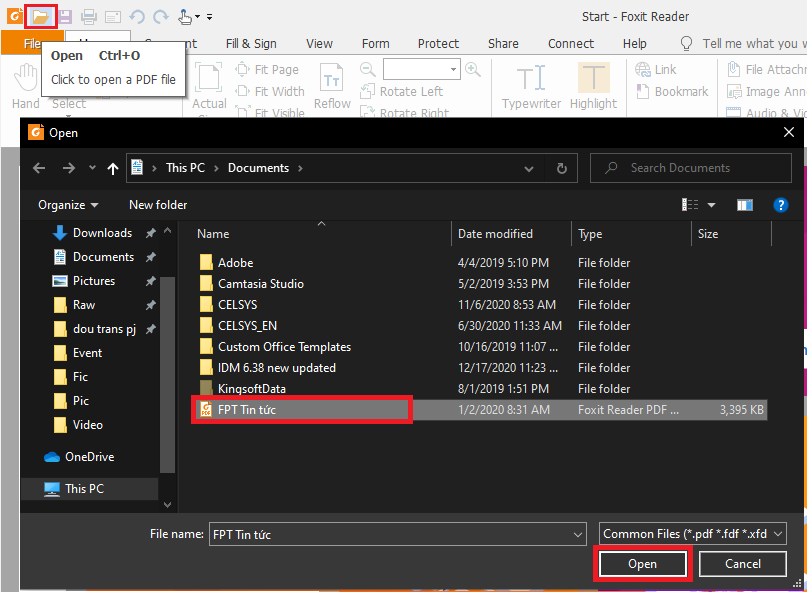Image resolution: width=807 pixels, height=592 pixels.
Task: Select the Highlight tool
Action: [x=593, y=86]
